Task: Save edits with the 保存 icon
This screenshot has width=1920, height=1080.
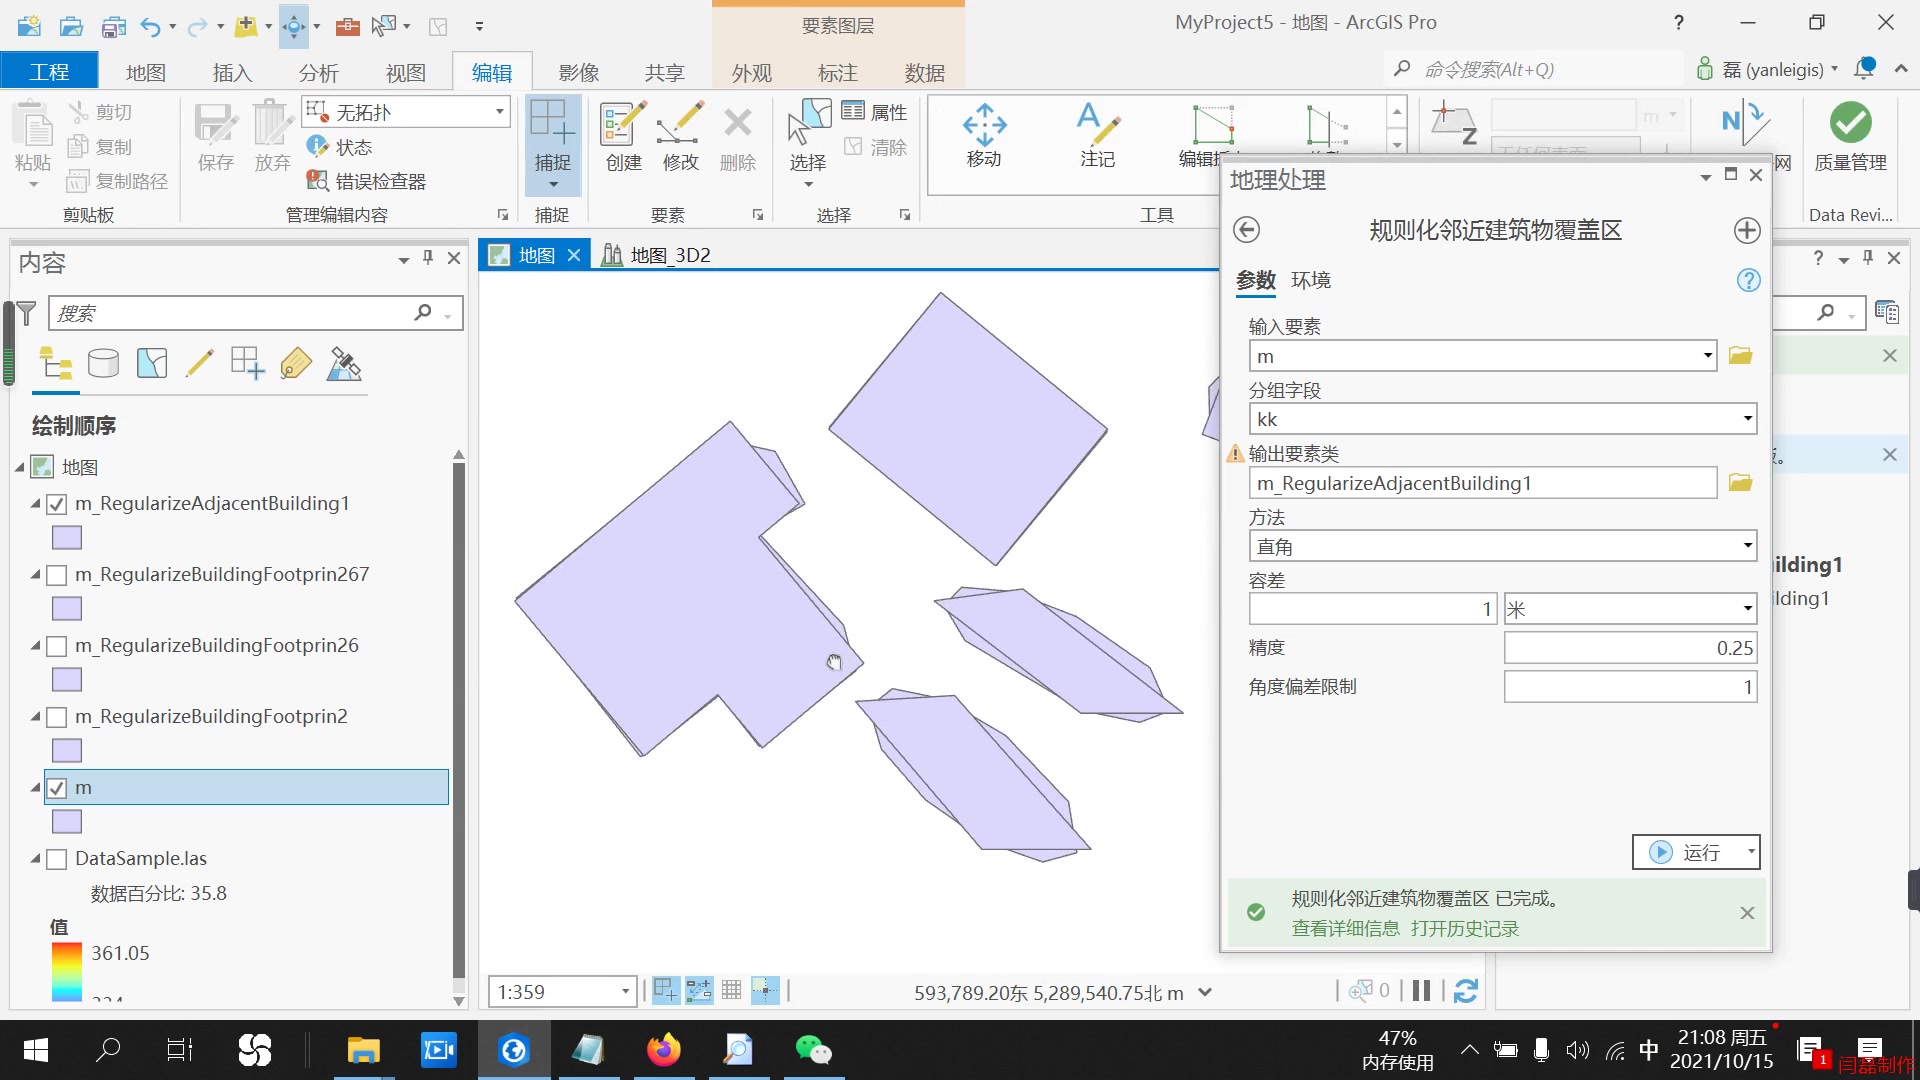Action: 215,135
